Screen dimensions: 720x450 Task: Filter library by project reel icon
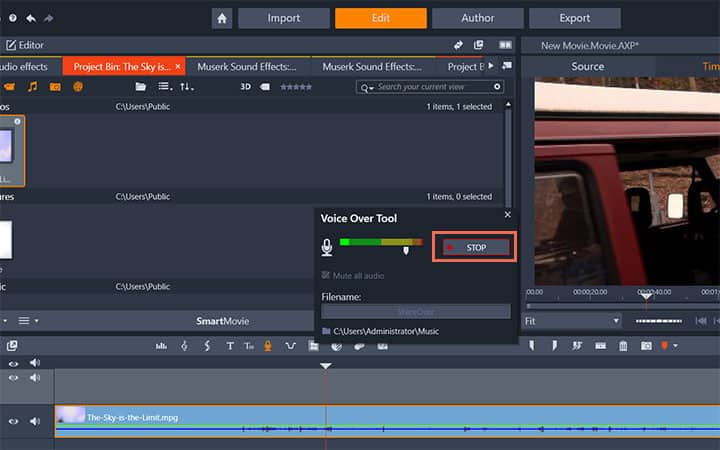click(78, 86)
